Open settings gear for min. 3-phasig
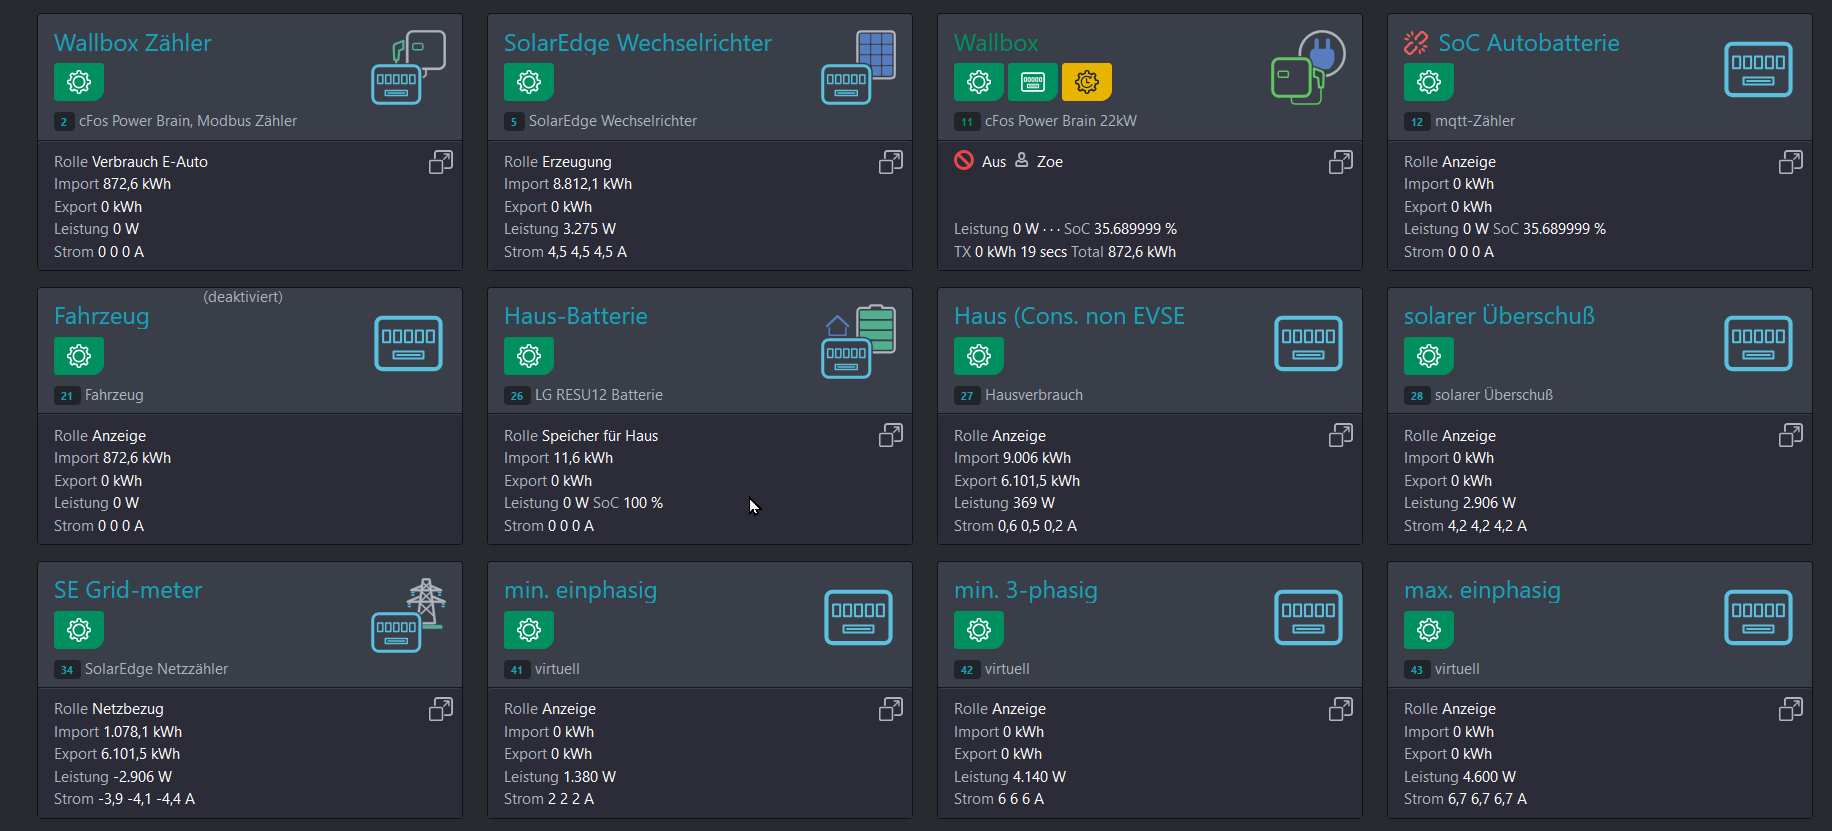1832x831 pixels. [x=979, y=630]
